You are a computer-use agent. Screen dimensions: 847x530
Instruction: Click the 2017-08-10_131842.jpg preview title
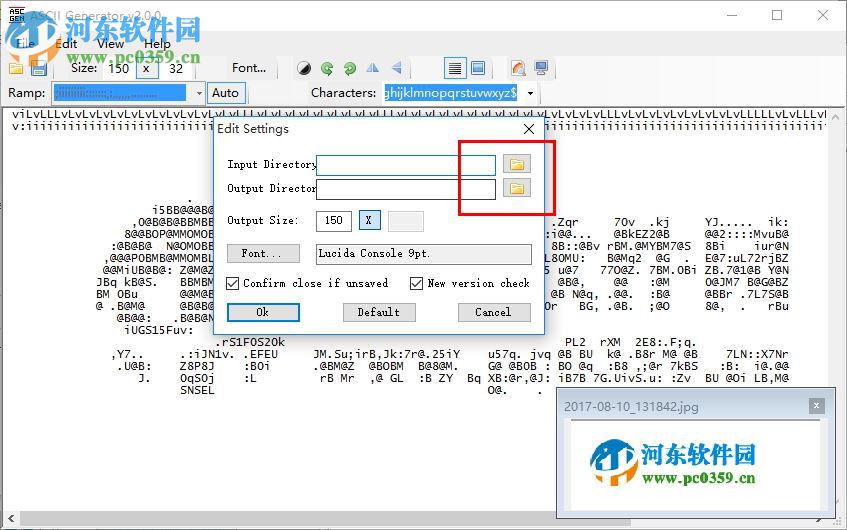tap(631, 407)
